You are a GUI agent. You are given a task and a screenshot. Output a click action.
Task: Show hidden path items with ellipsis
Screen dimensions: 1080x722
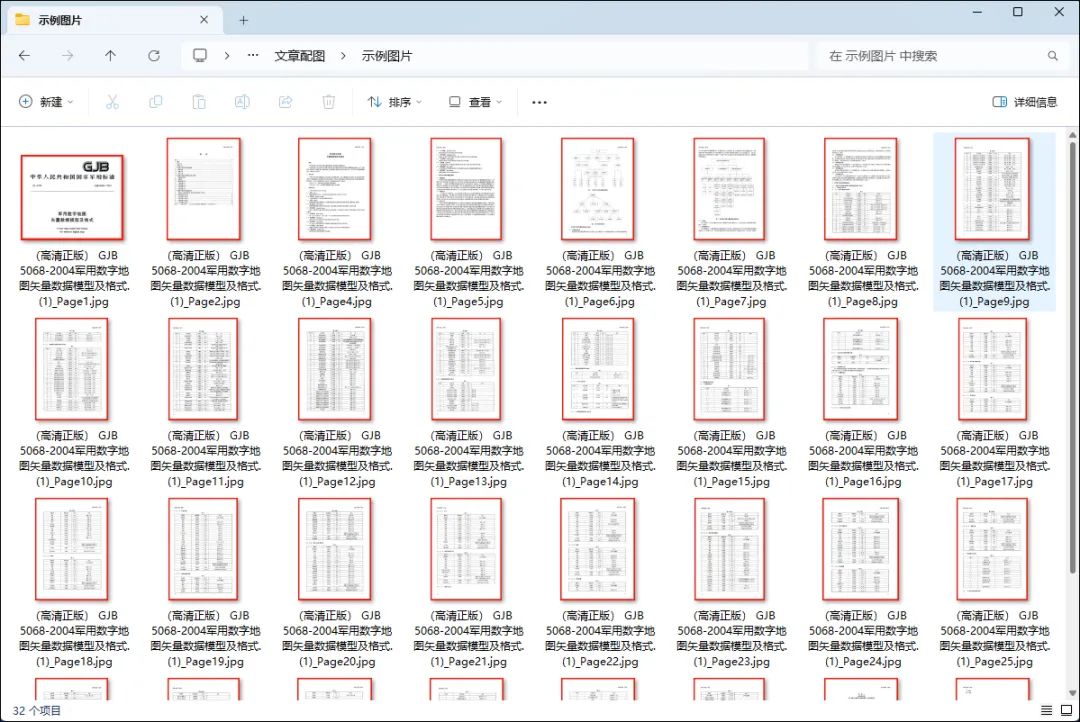click(253, 55)
